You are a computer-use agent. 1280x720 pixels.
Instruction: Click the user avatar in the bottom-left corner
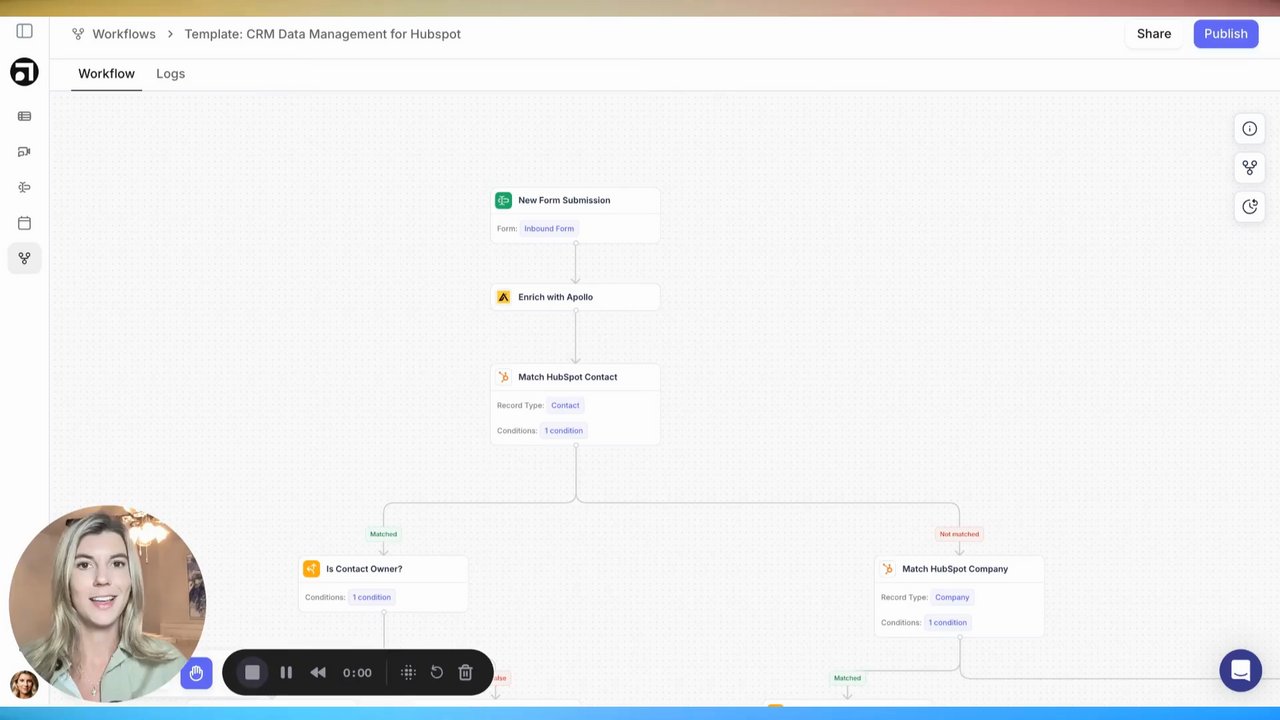(24, 685)
